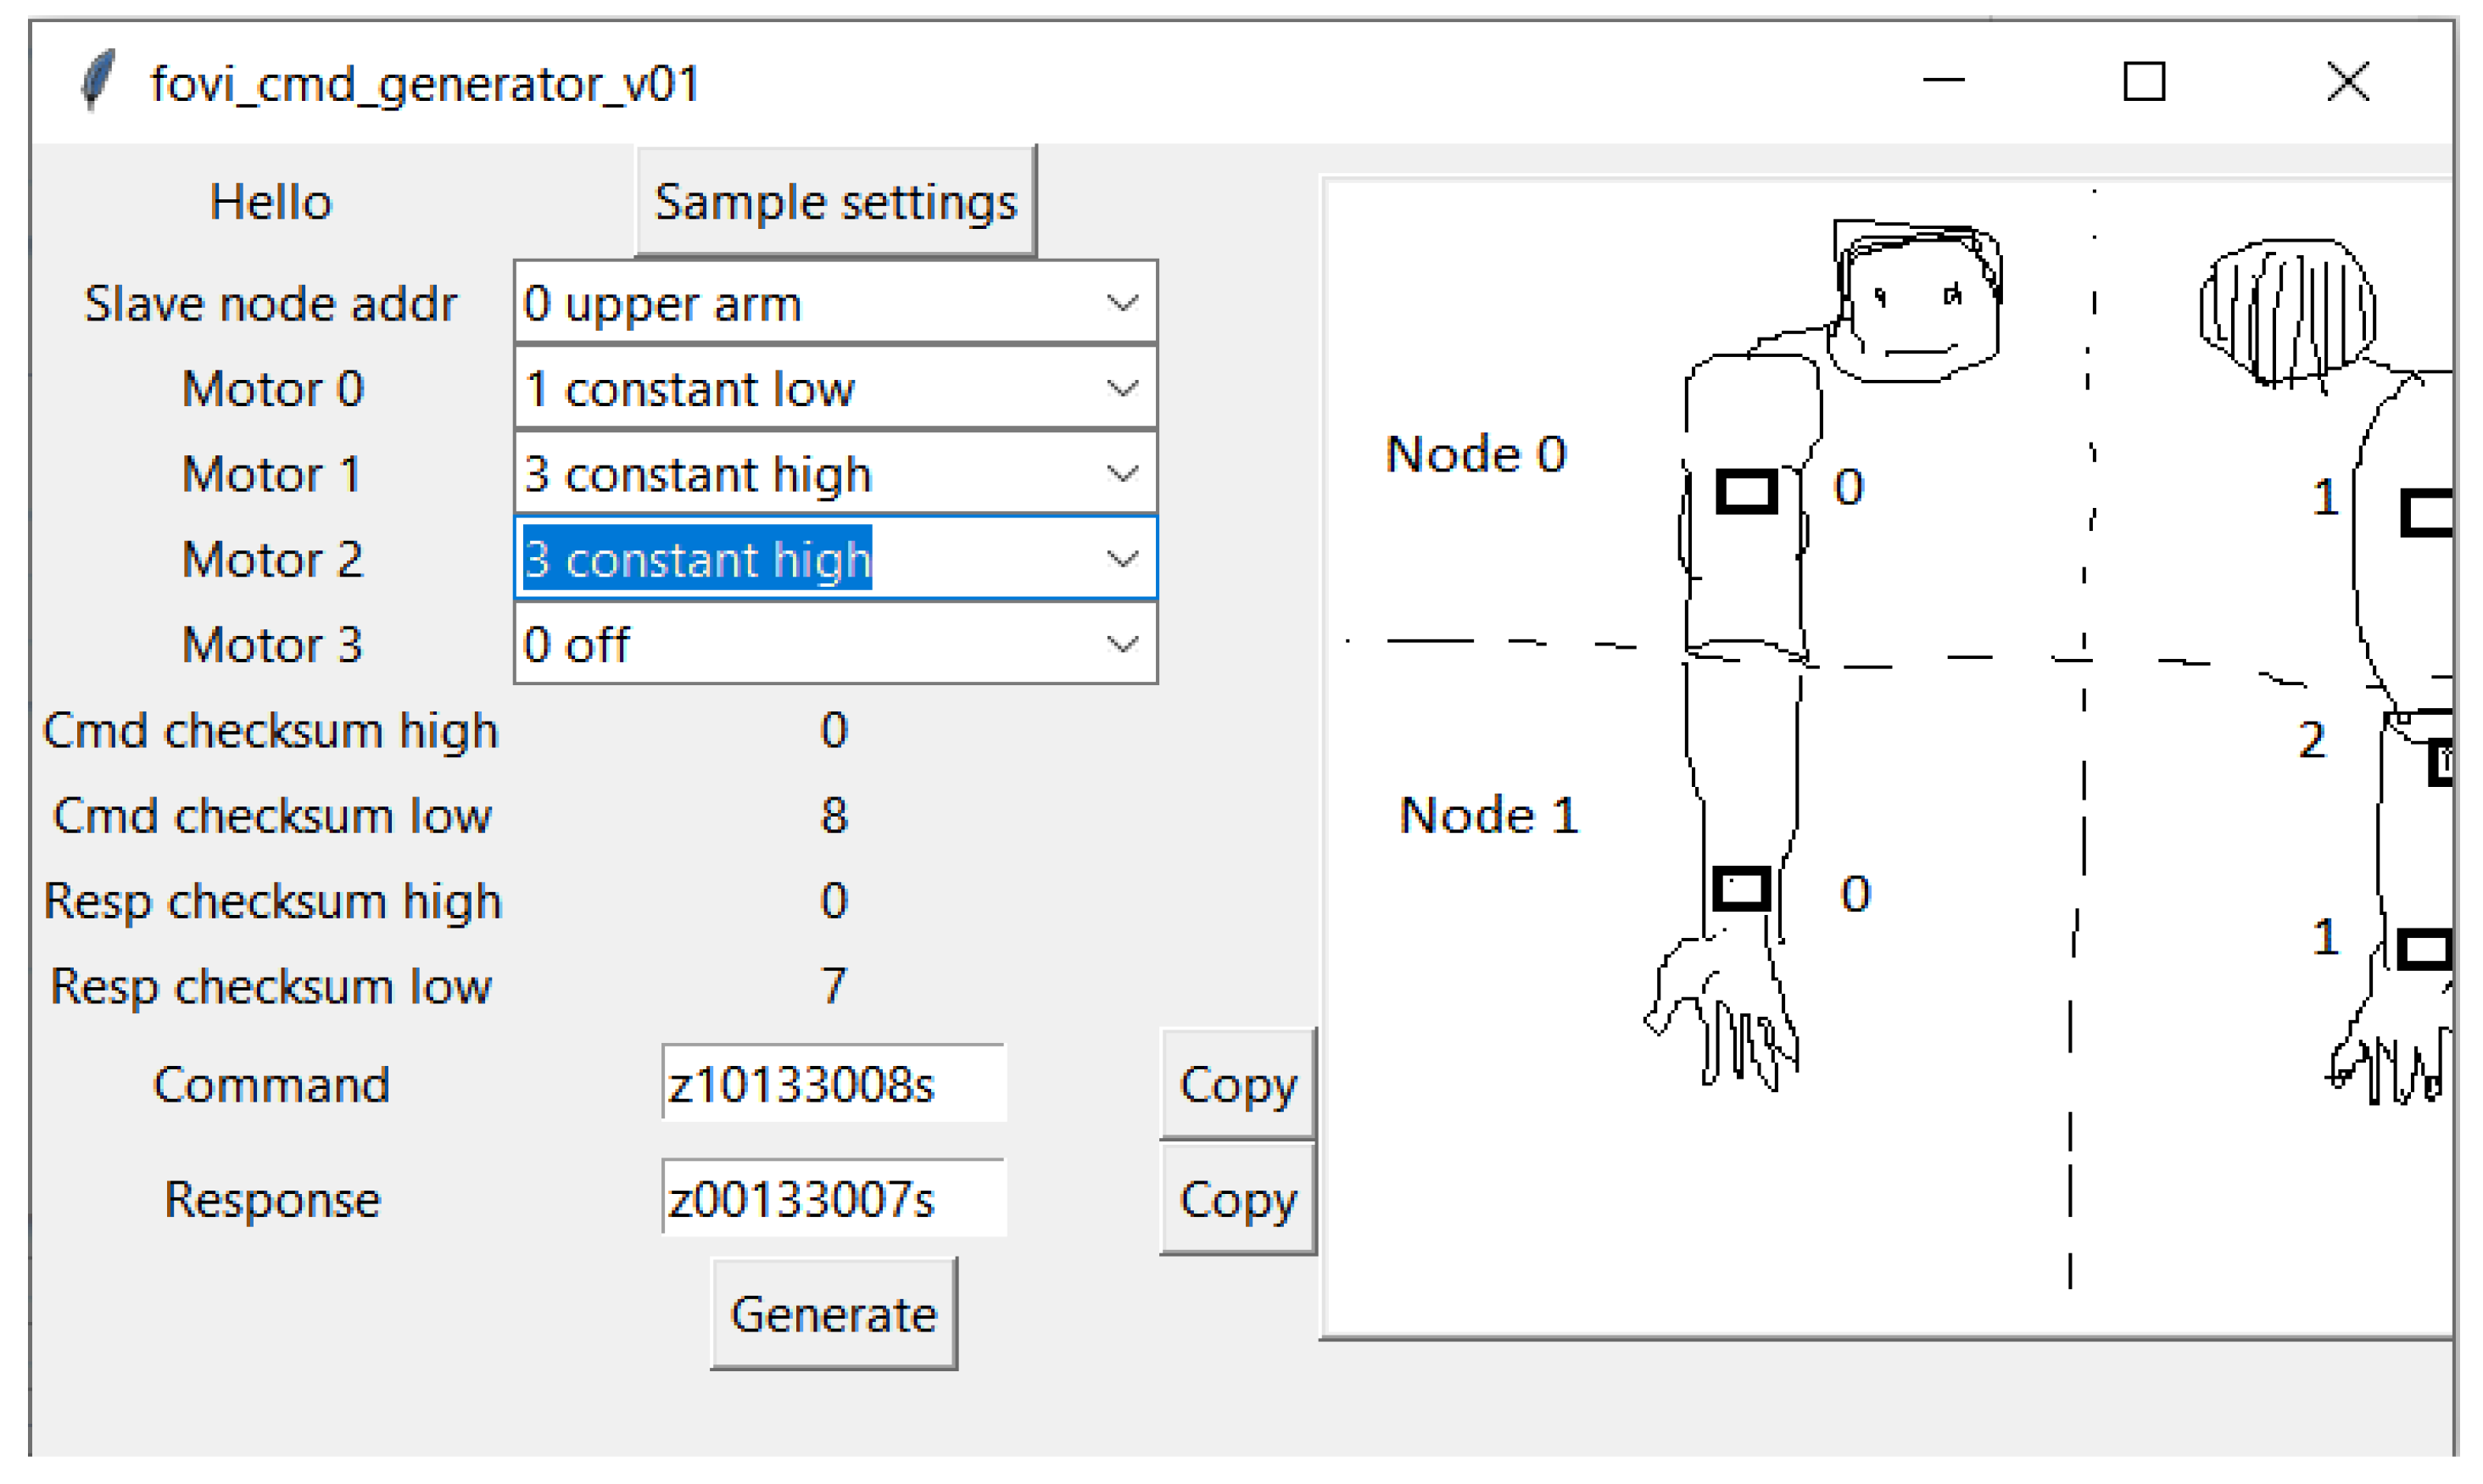Copy the Command string

coord(1237,1084)
